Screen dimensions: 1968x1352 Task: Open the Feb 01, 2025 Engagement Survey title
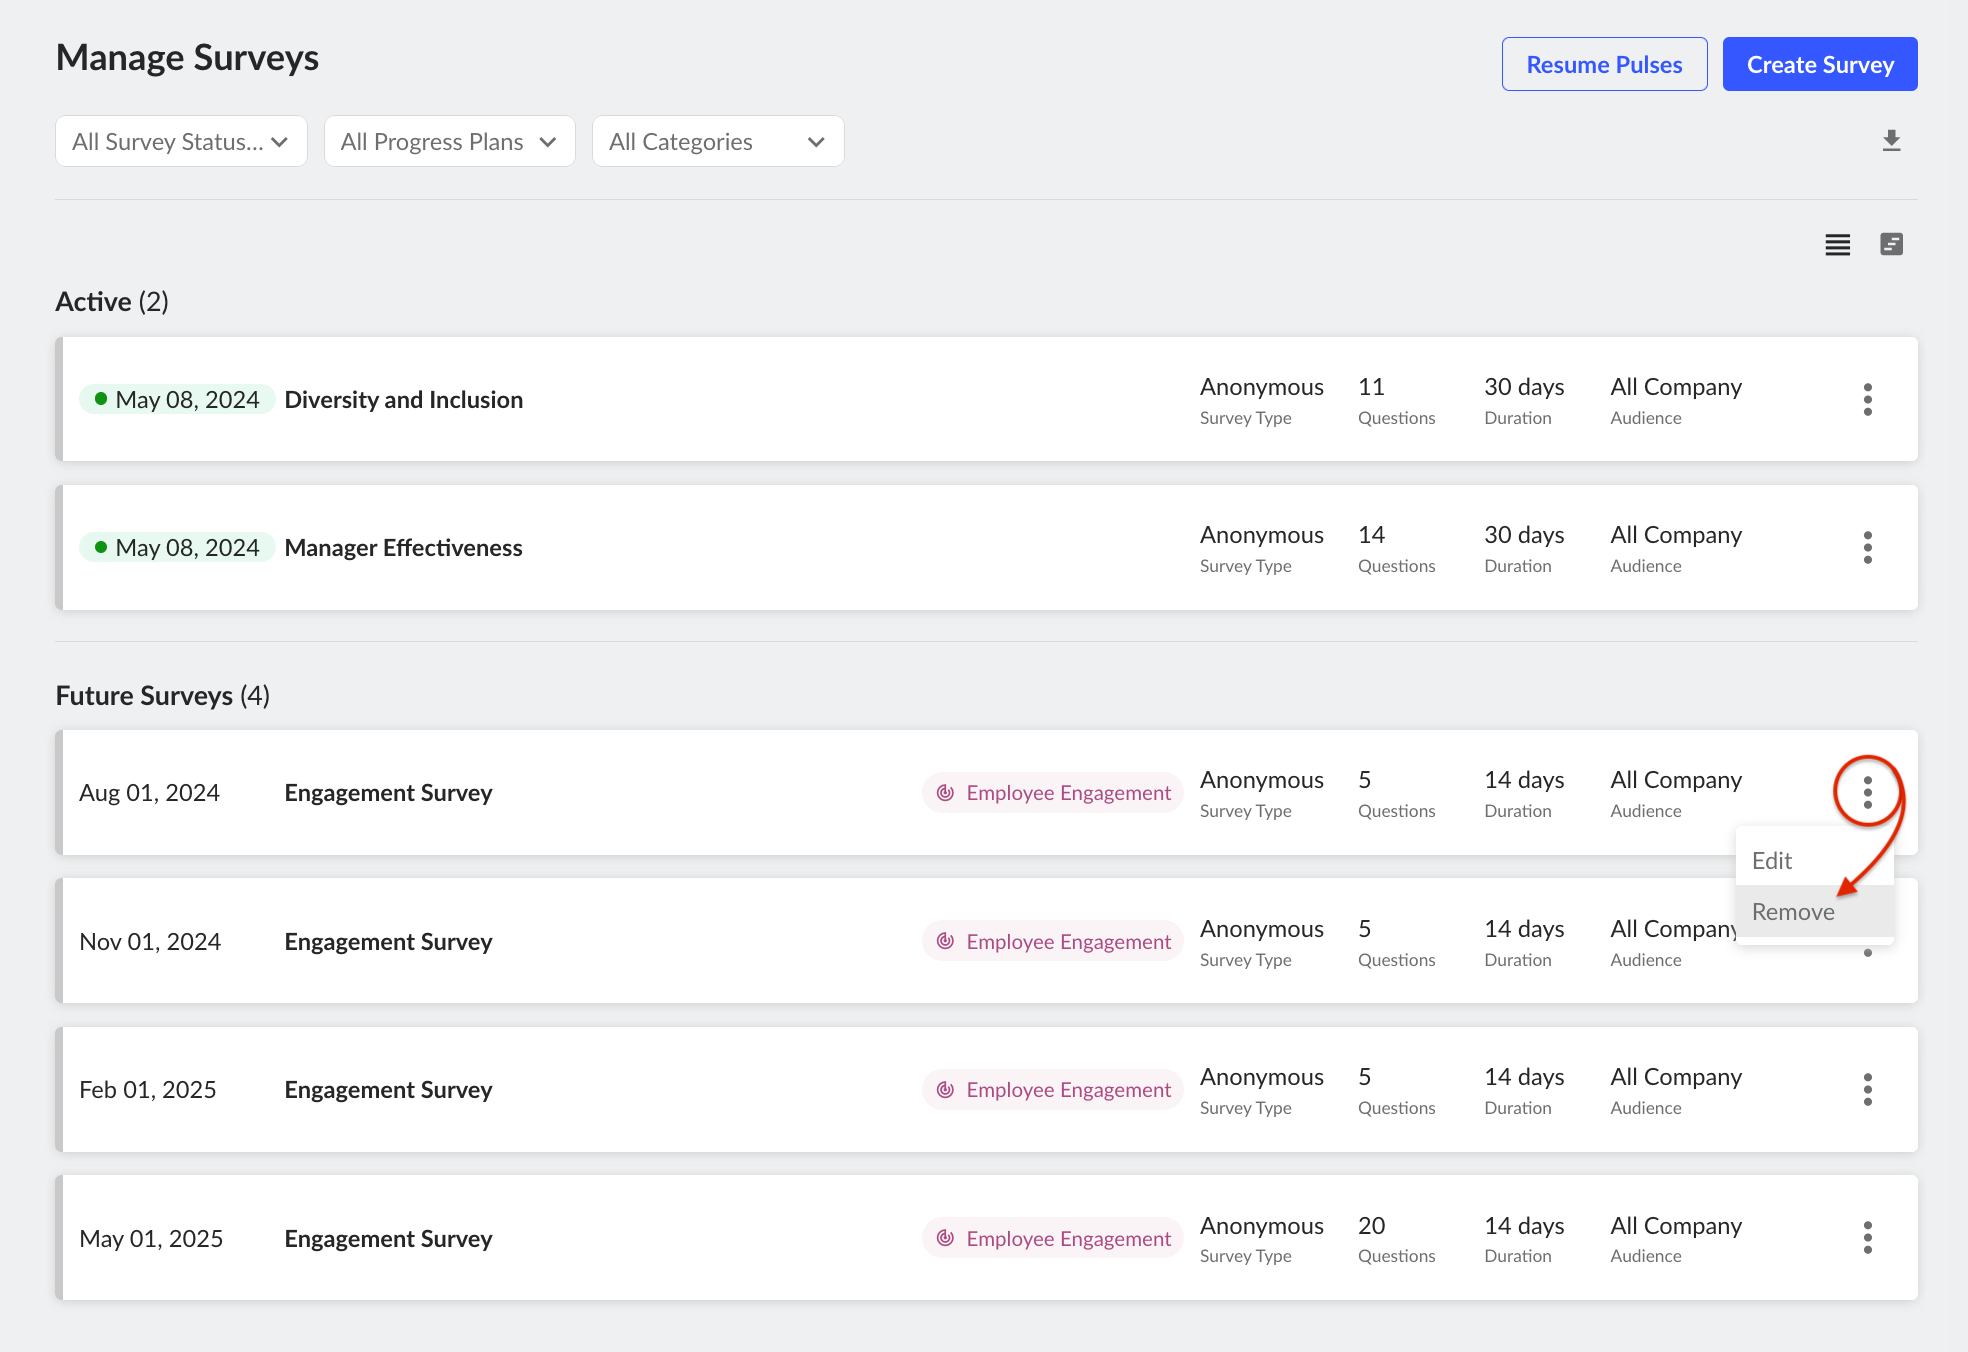tap(388, 1090)
